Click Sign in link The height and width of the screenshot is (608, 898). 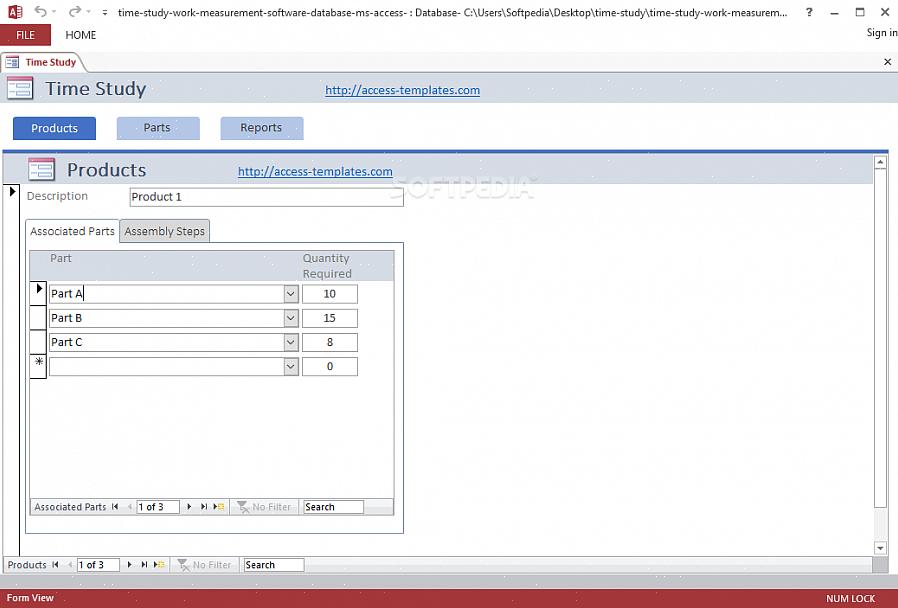pyautogui.click(x=882, y=33)
